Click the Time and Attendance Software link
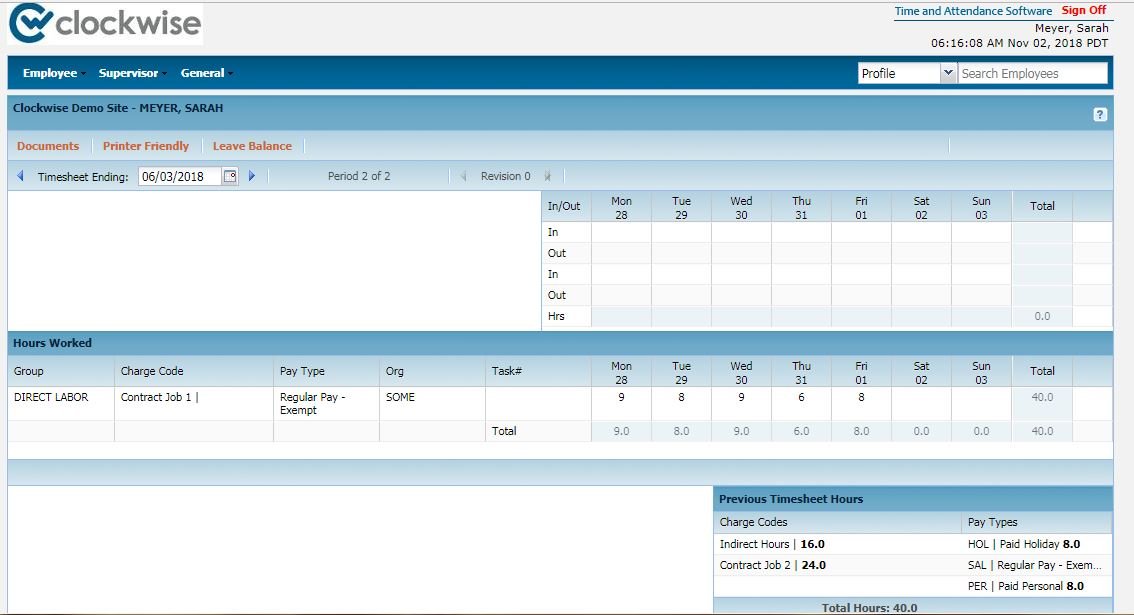Screen dimensions: 1134x615 [x=973, y=11]
